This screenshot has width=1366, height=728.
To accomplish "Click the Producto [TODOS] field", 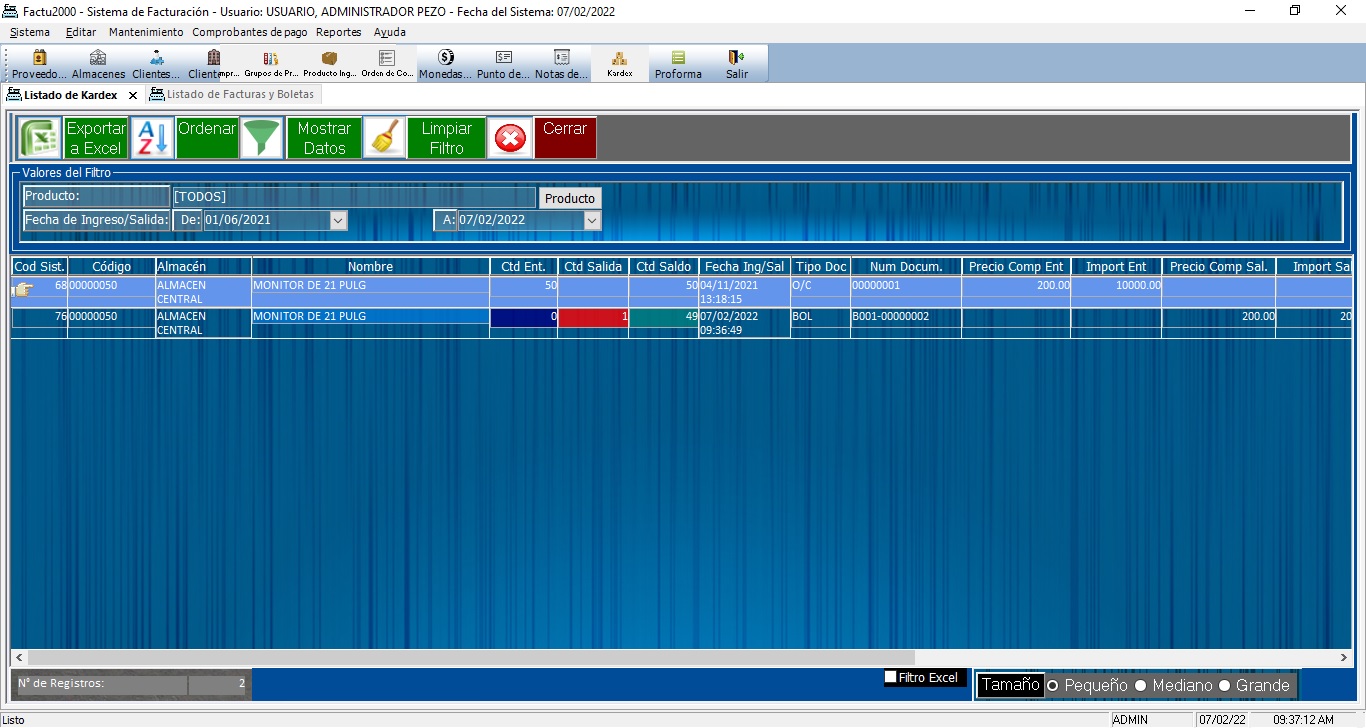I will click(x=354, y=197).
